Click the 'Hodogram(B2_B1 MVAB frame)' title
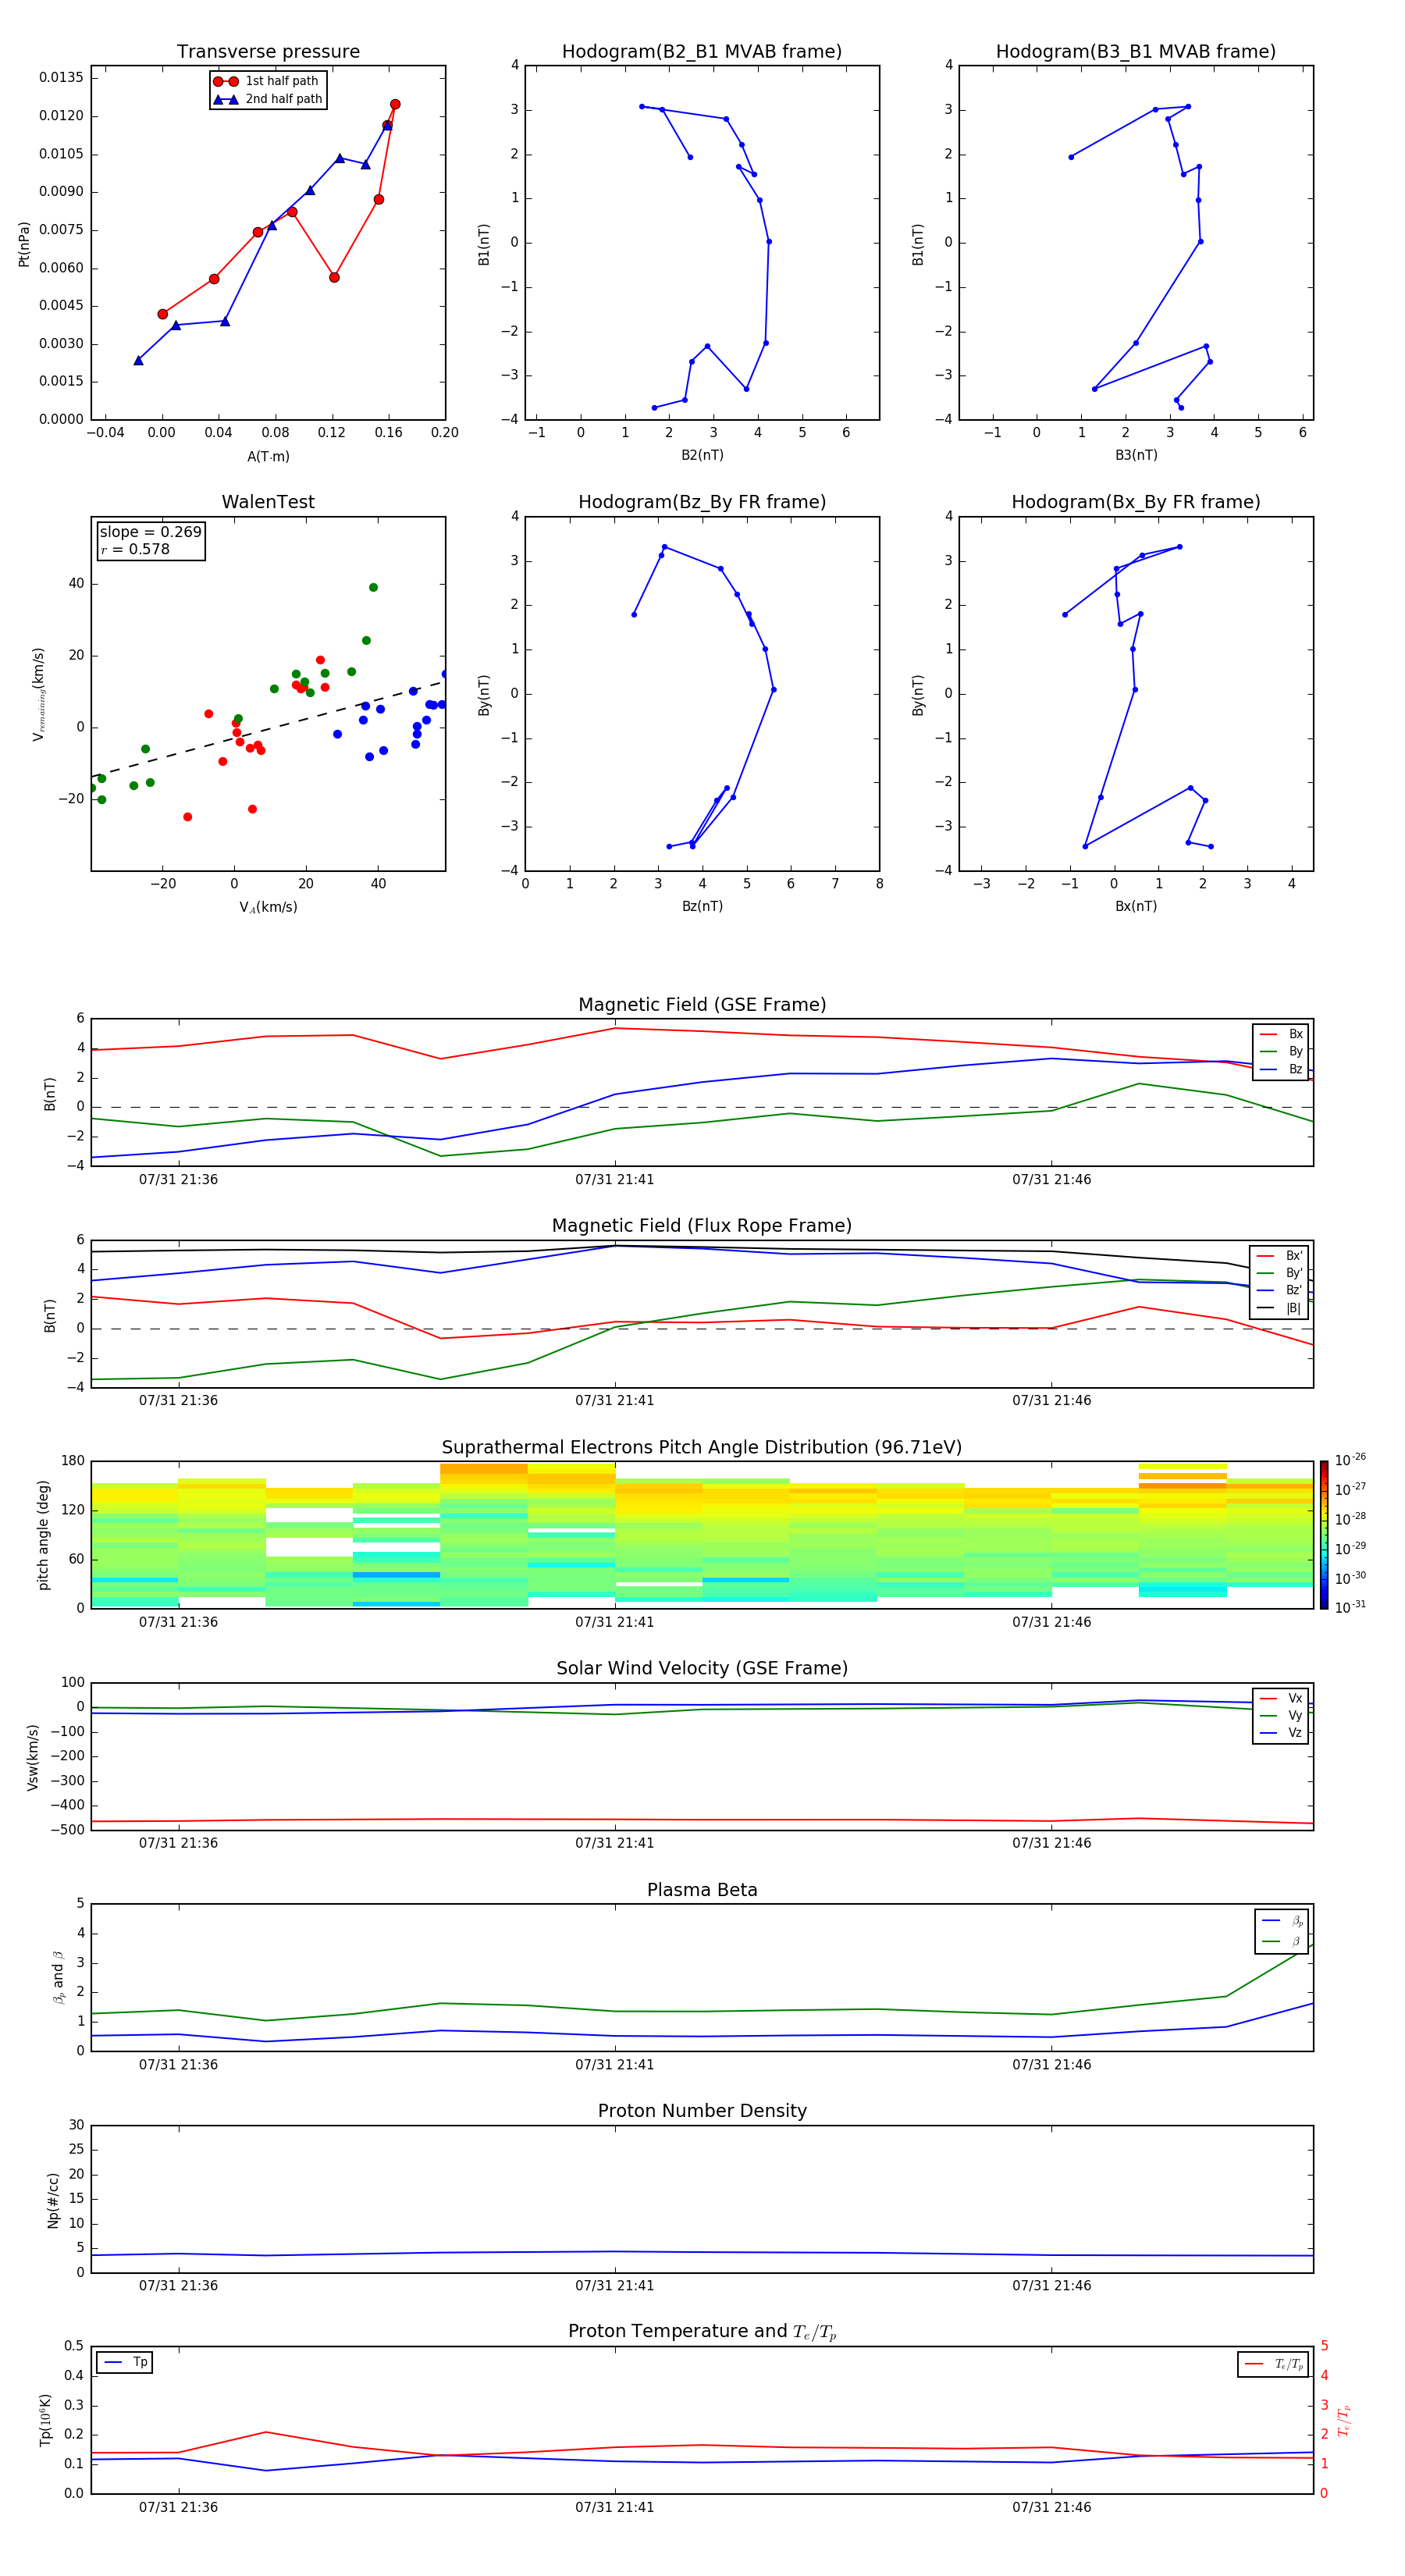Viewport: 1405px width, 2576px height. click(702, 51)
